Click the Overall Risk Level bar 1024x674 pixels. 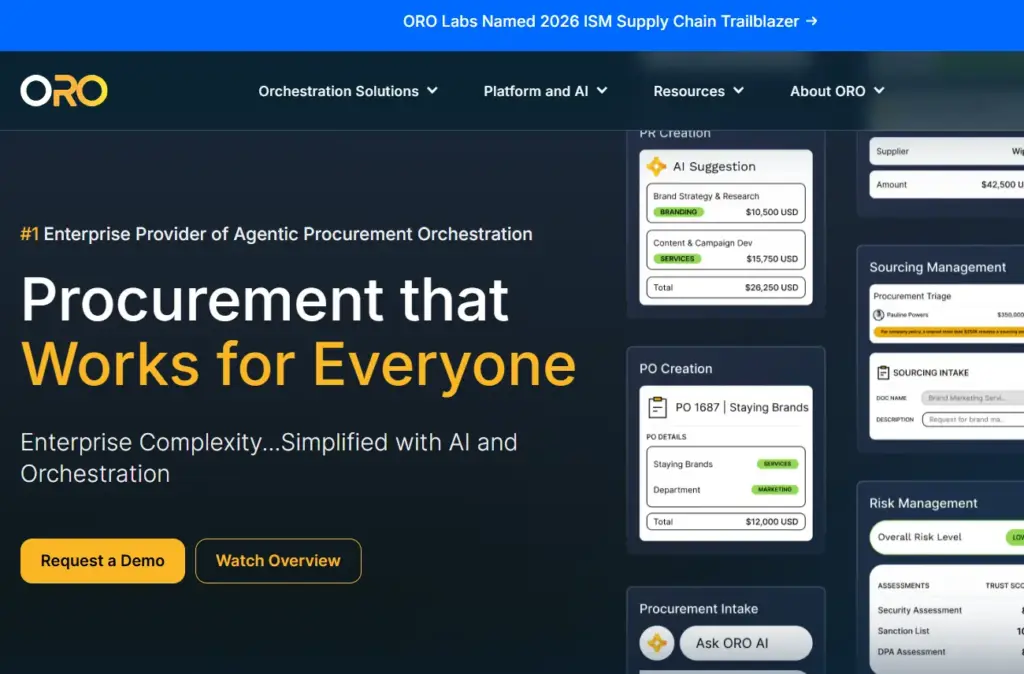click(x=947, y=538)
